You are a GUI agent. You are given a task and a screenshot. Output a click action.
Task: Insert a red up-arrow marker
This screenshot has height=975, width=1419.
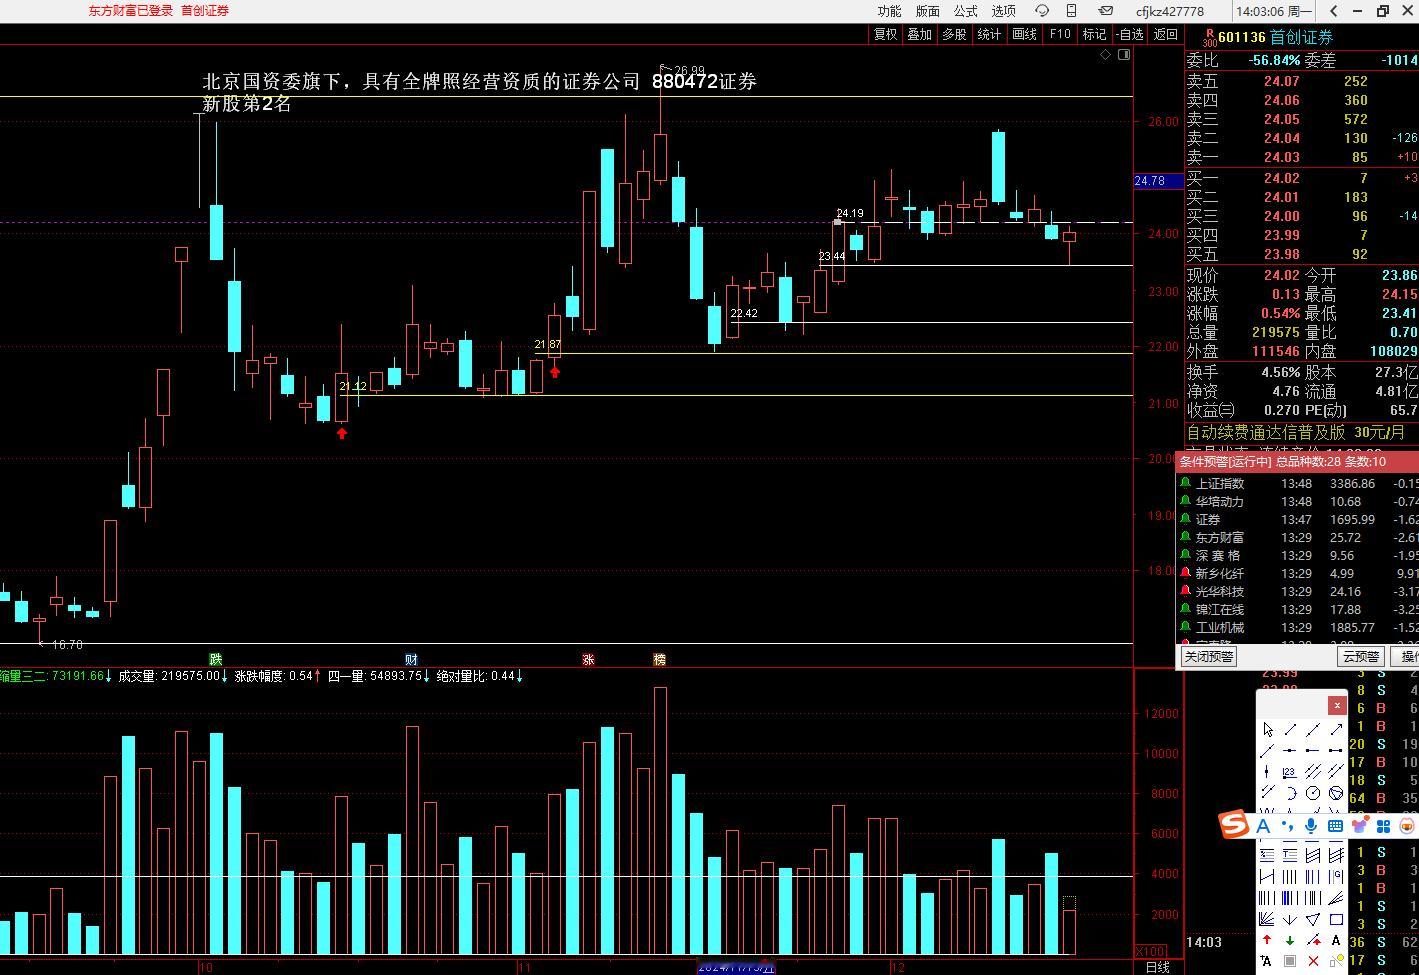point(1267,939)
